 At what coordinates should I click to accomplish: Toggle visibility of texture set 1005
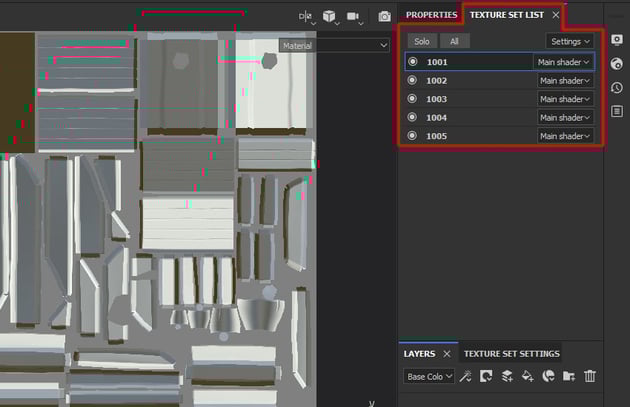pos(412,136)
